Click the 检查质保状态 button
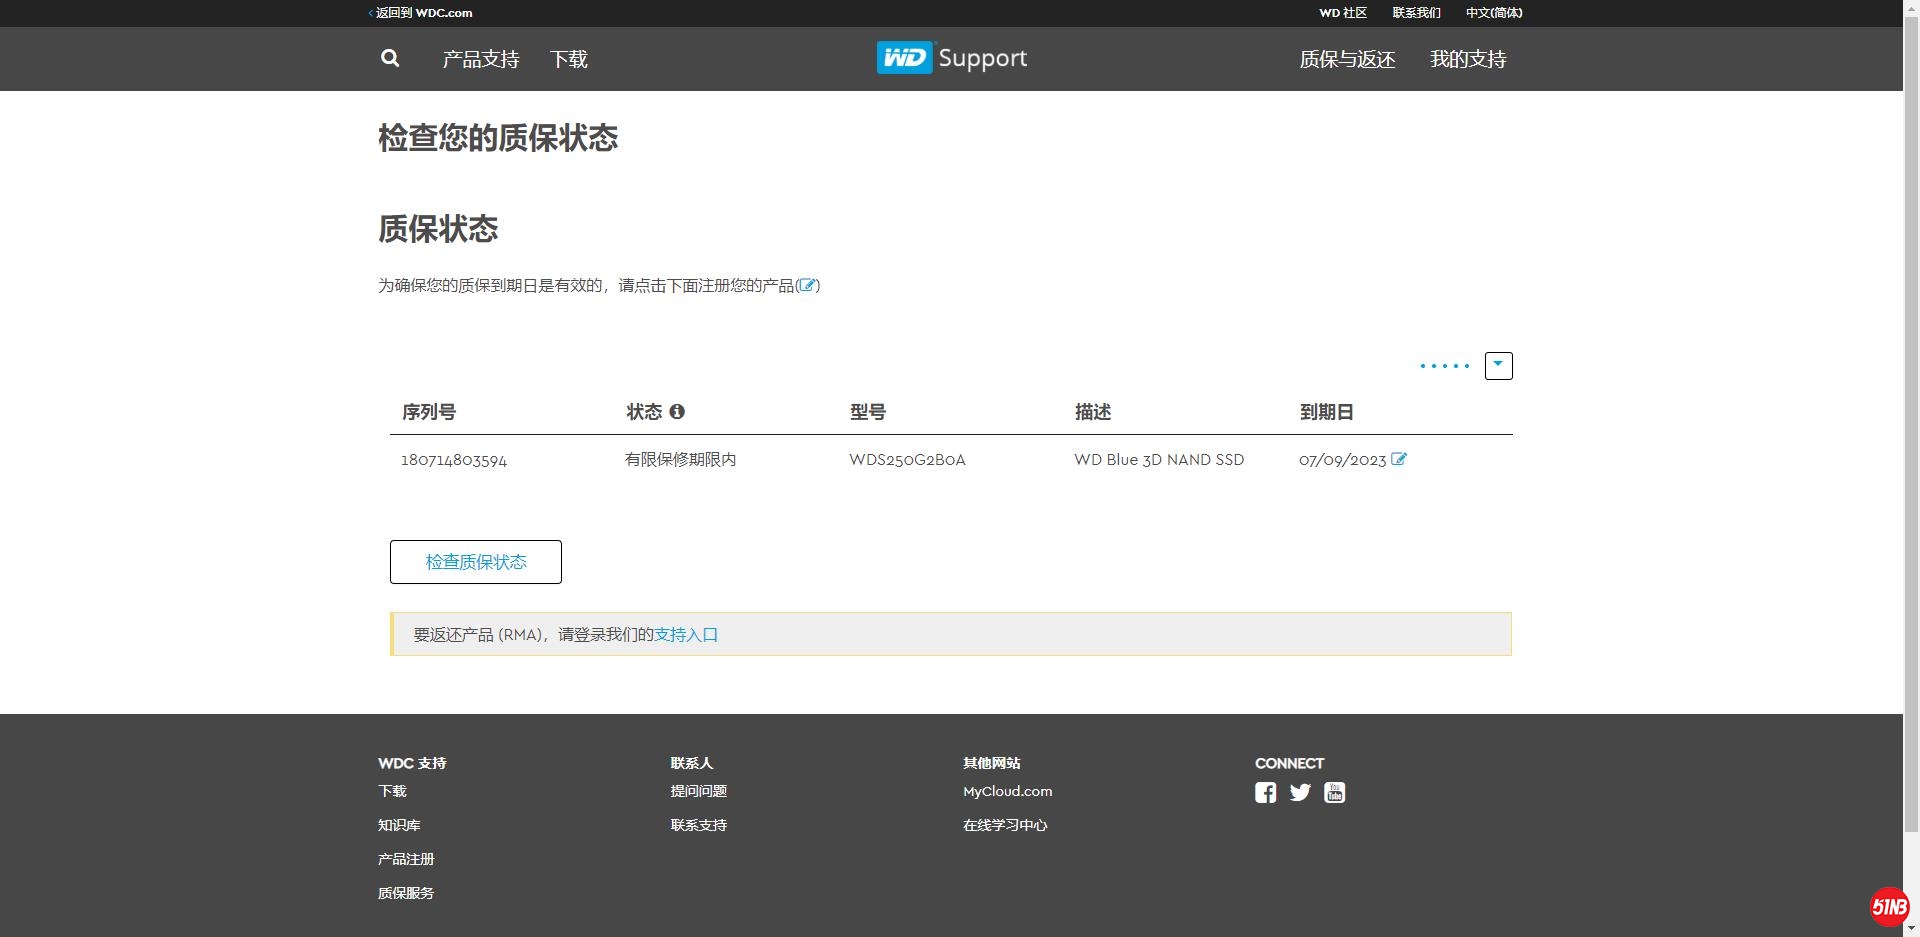 pyautogui.click(x=475, y=561)
